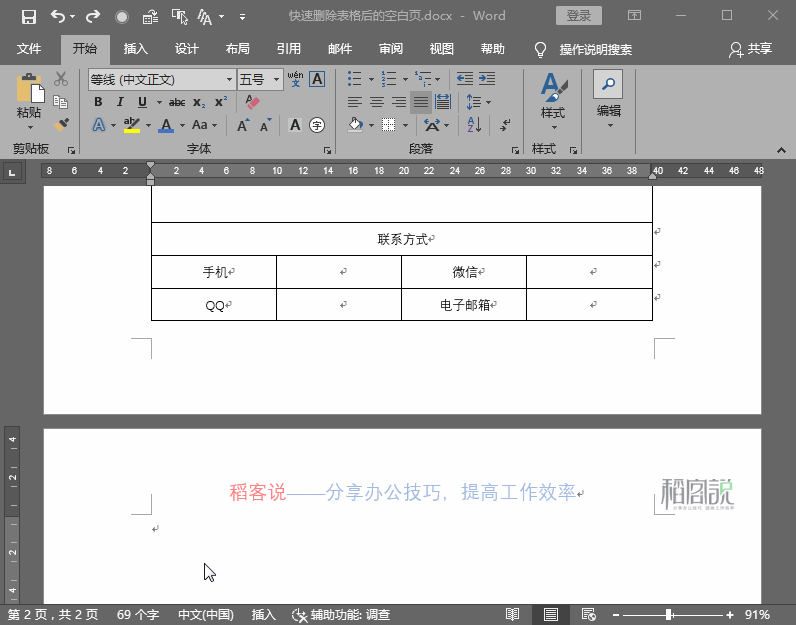
Task: Toggle Strikethrough formatting
Action: click(177, 103)
